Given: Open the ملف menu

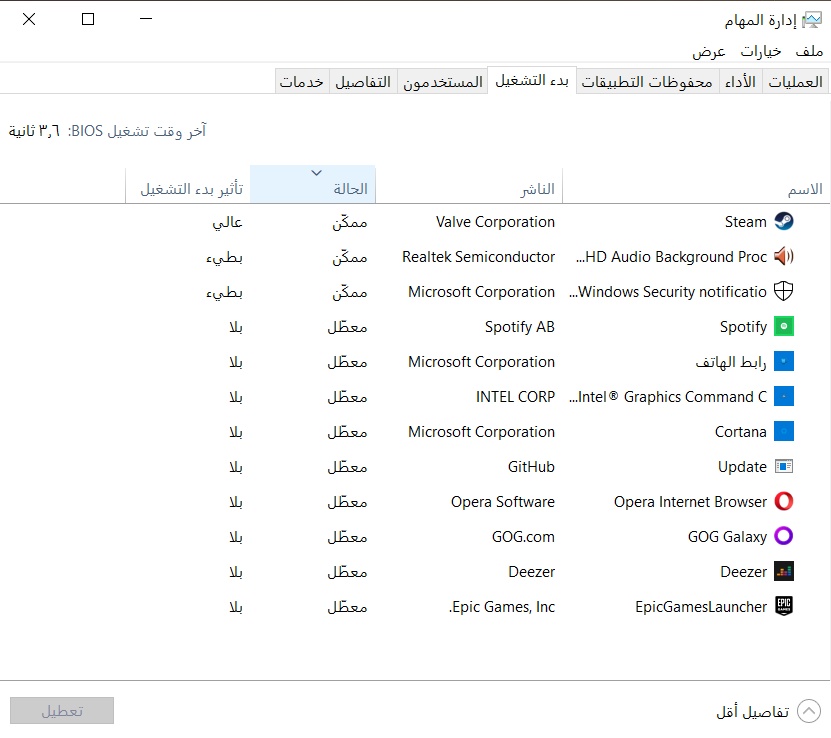Looking at the screenshot, I should (809, 51).
